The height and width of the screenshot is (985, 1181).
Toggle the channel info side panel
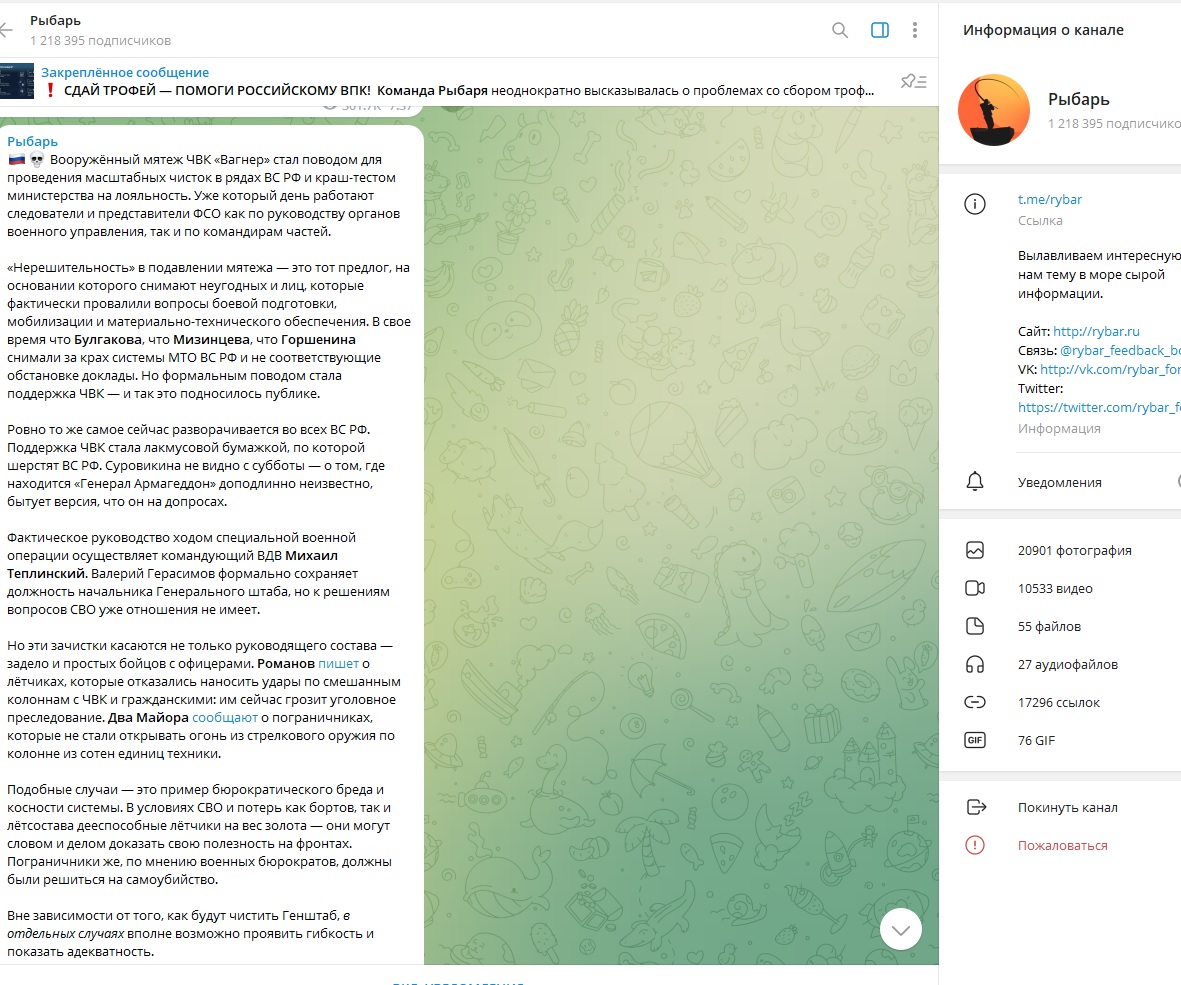[x=880, y=30]
